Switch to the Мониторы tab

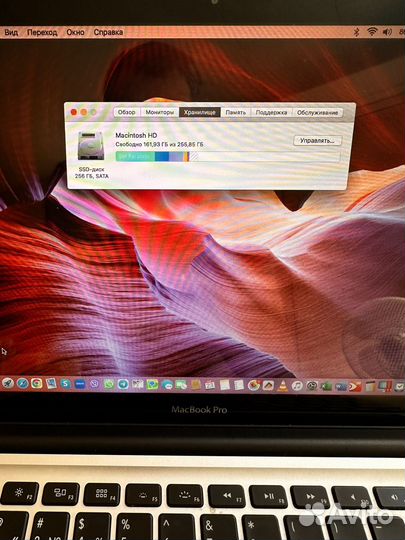click(159, 112)
